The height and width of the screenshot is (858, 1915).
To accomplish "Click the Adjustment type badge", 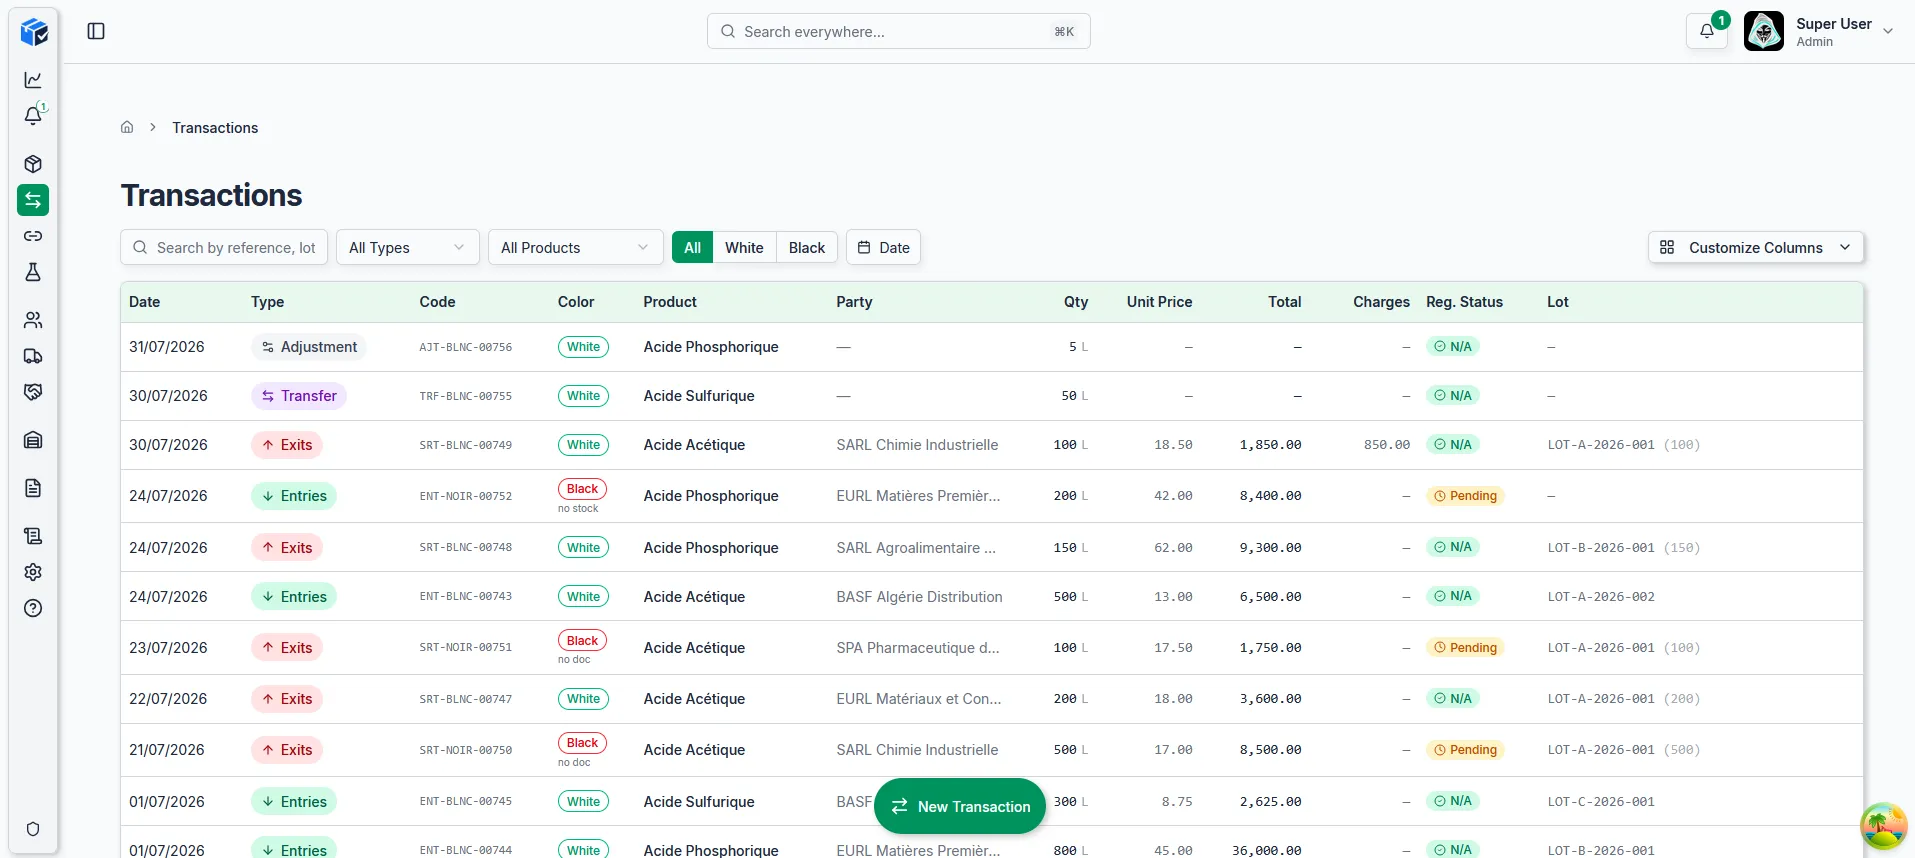I will pyautogui.click(x=309, y=347).
